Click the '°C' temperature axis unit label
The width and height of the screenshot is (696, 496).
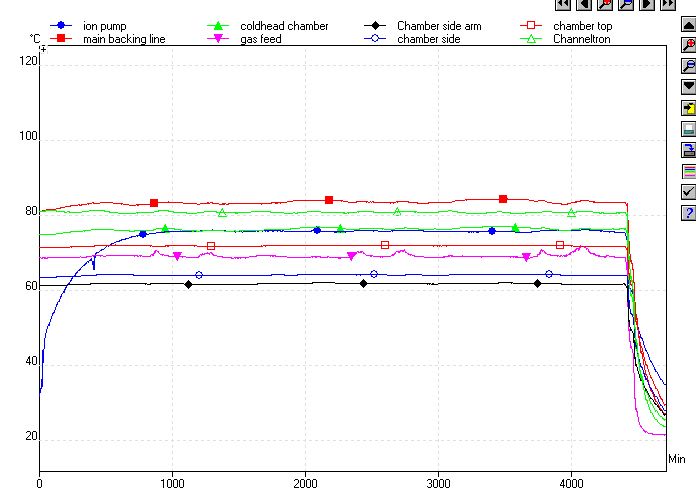click(35, 39)
